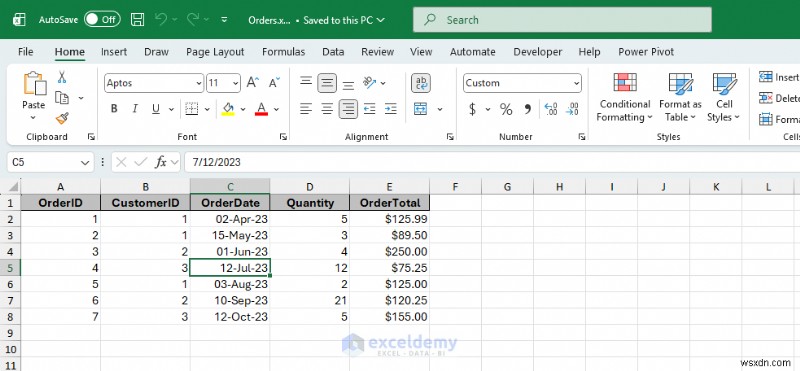Select the column C header

pos(230,187)
